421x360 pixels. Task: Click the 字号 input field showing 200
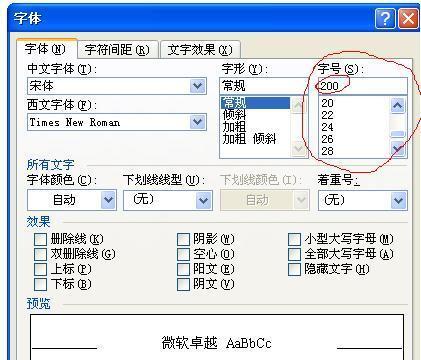coord(363,86)
